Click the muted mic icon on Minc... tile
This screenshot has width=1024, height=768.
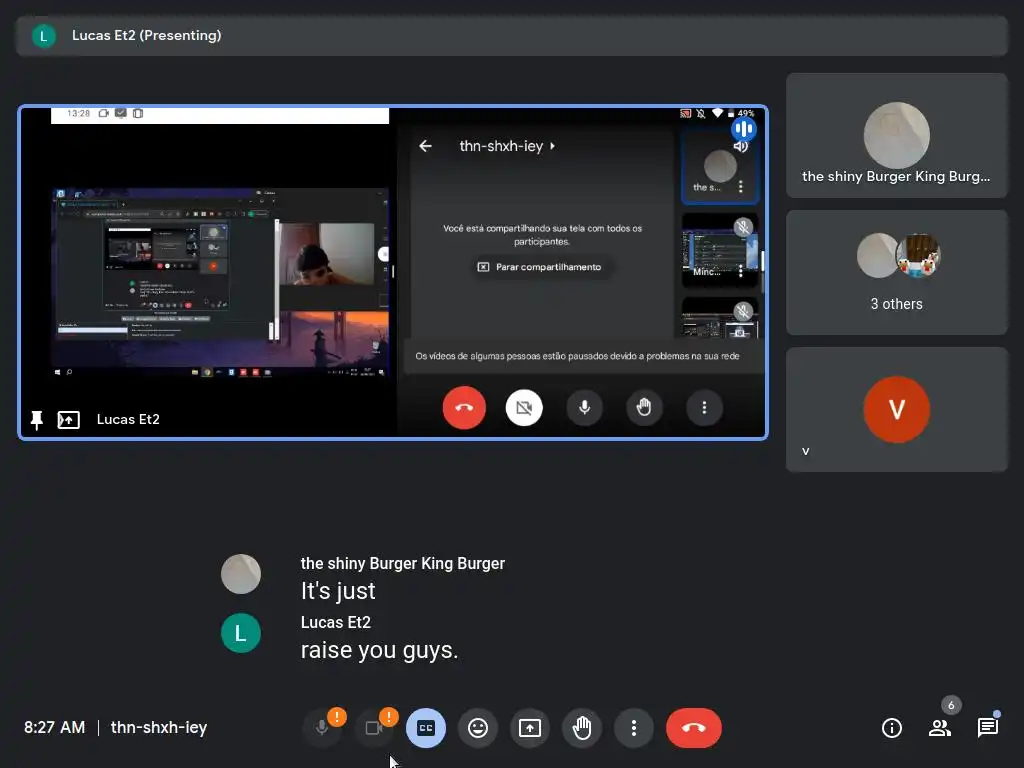(743, 227)
